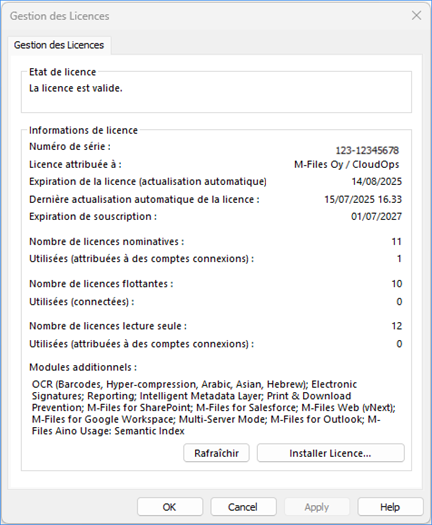The image size is (432, 525).
Task: Click 'Expiration de souscription :' label
Action: (93, 216)
